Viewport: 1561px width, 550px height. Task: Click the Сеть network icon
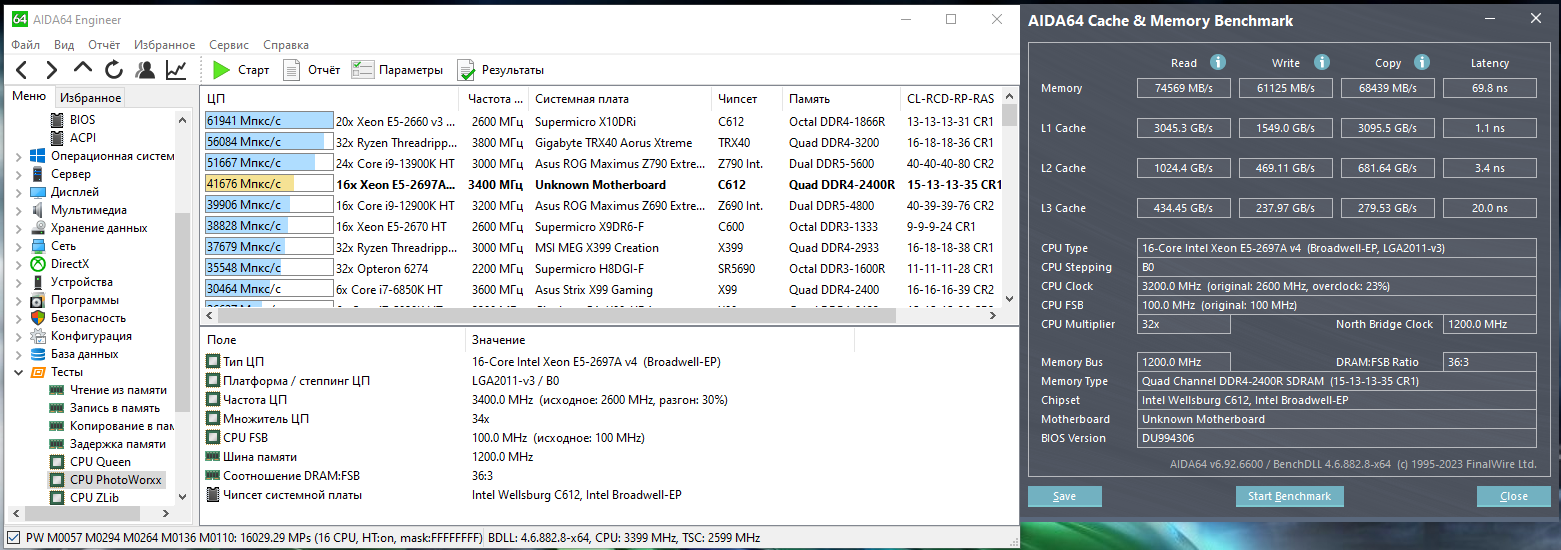[37, 246]
